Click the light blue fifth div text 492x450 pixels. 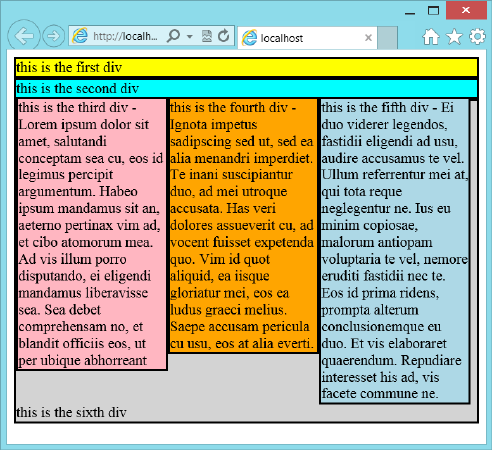click(395, 251)
